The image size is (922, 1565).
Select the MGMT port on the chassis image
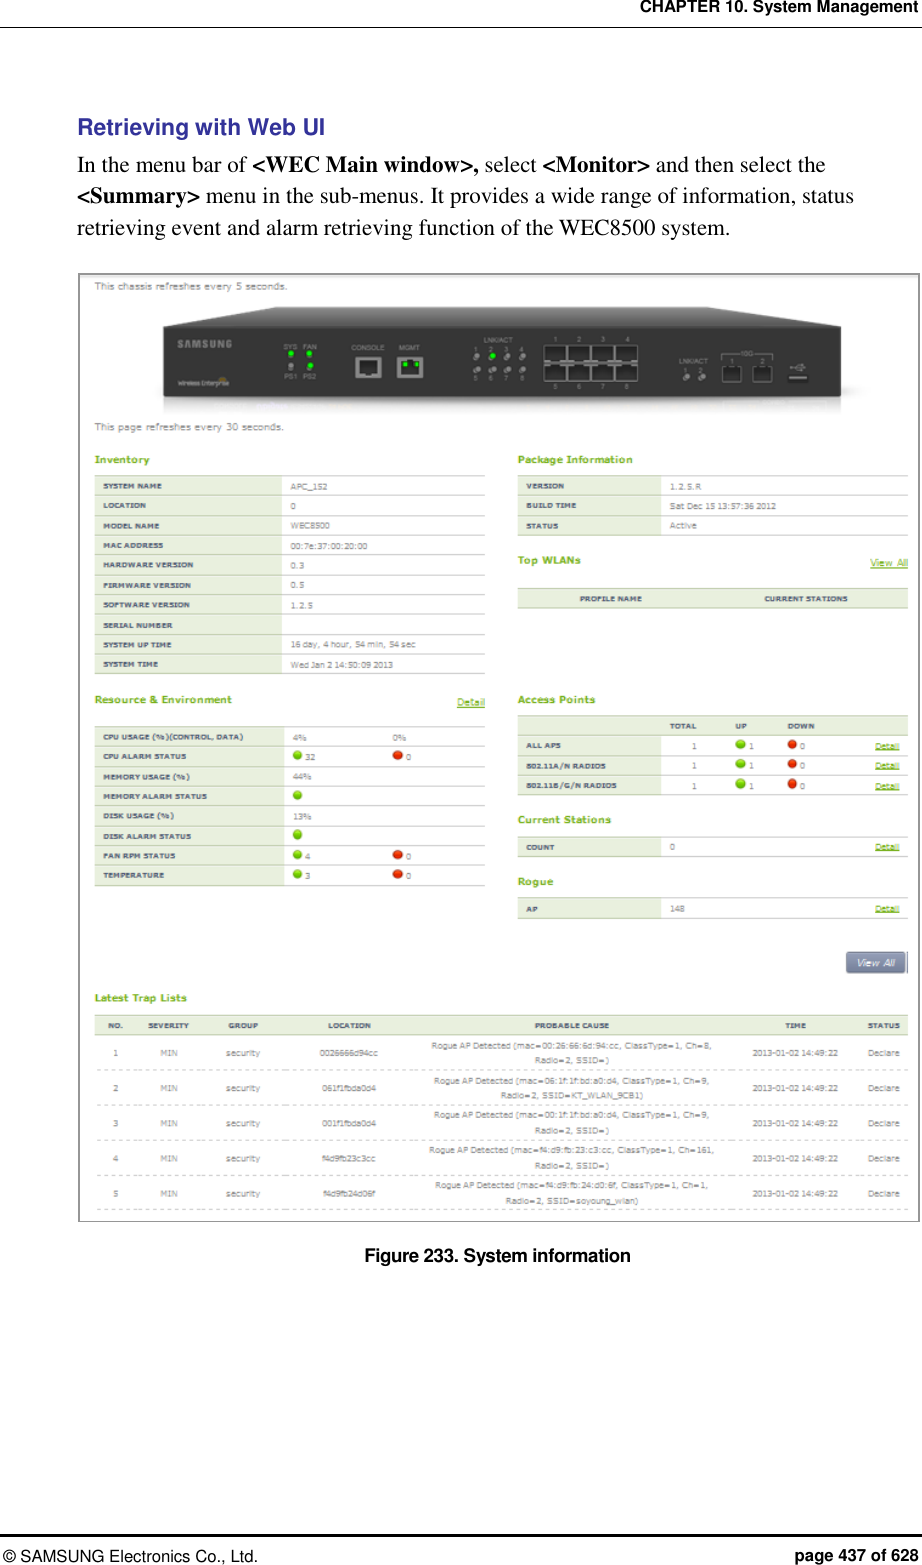coord(411,366)
